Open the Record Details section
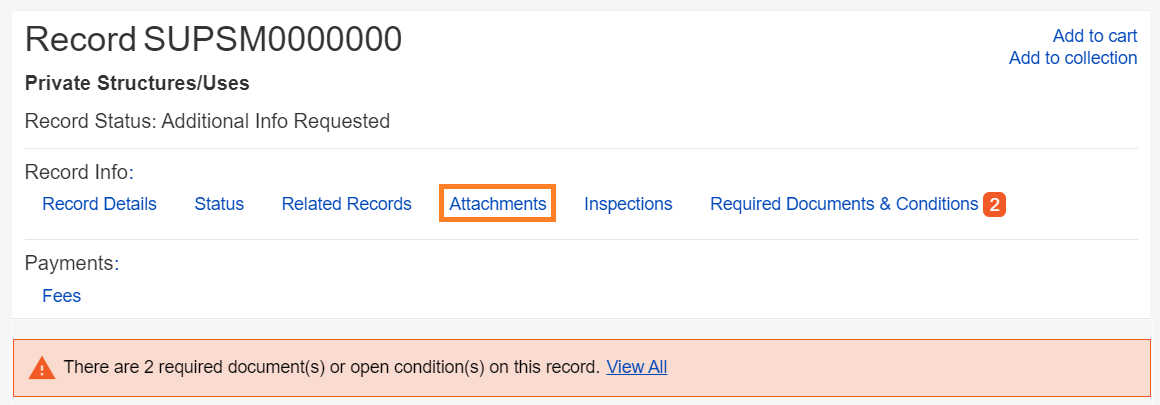The image size is (1160, 405). [x=99, y=204]
